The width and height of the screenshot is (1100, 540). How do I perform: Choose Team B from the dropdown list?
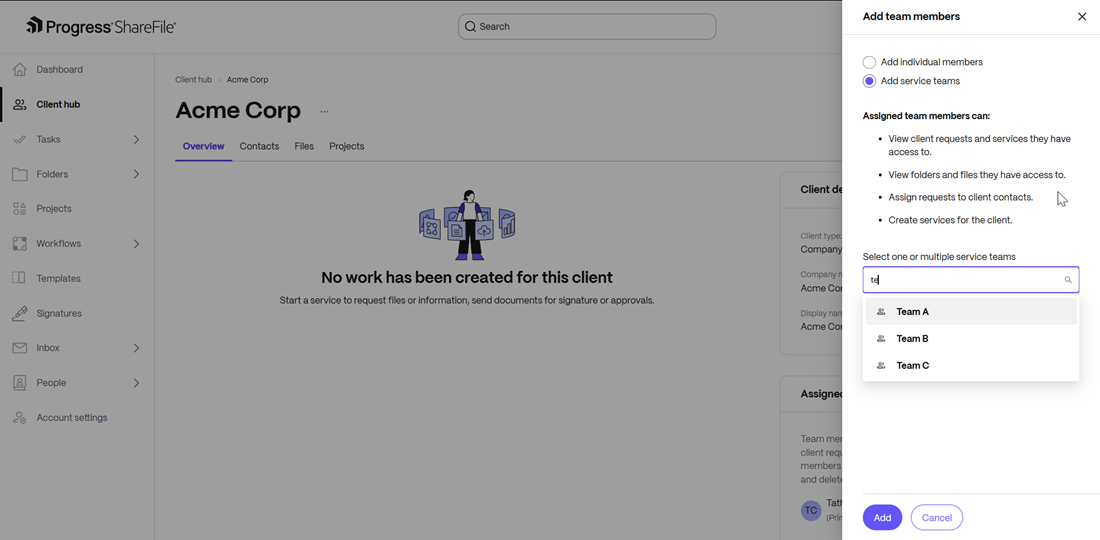pos(912,339)
